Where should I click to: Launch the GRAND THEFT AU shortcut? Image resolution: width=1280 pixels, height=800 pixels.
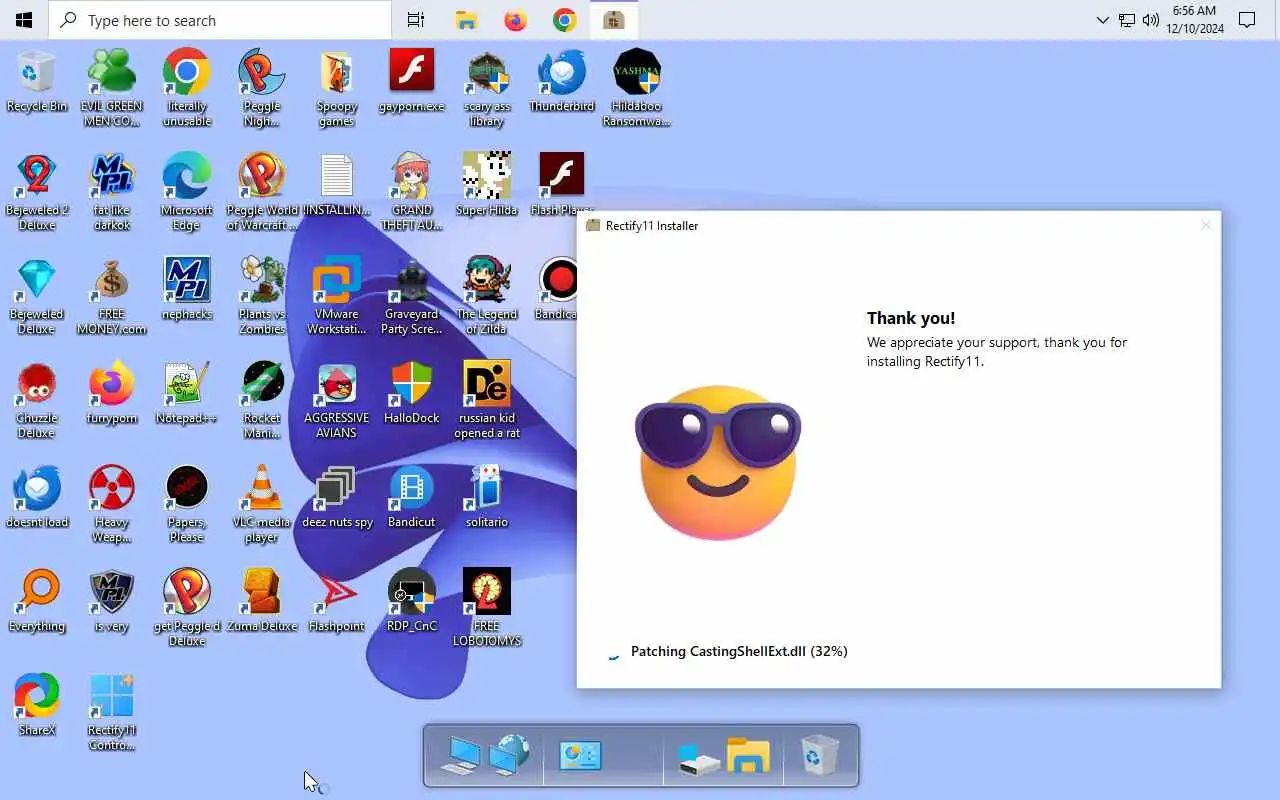412,192
